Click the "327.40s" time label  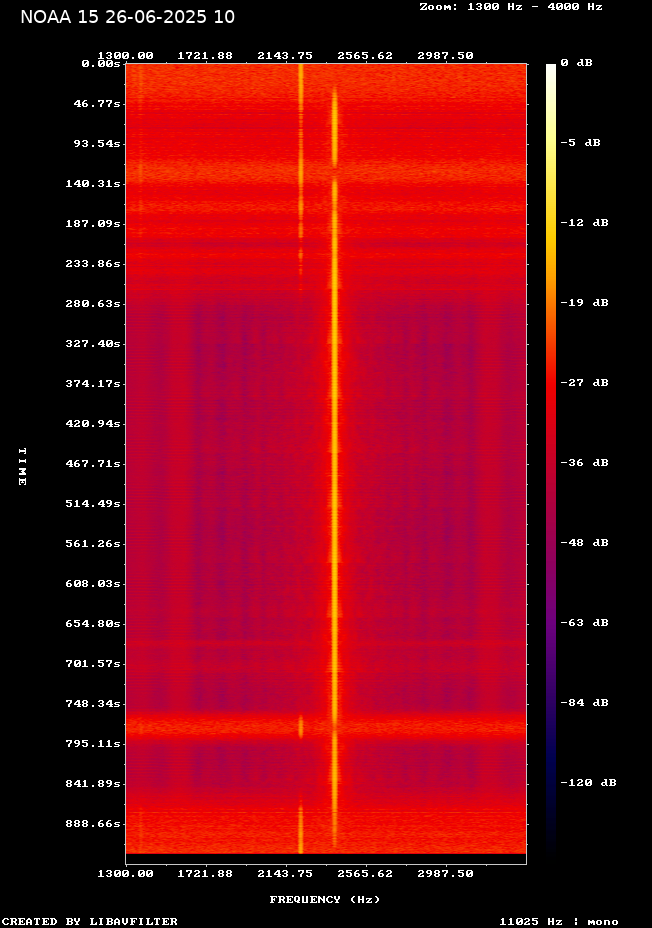93,343
